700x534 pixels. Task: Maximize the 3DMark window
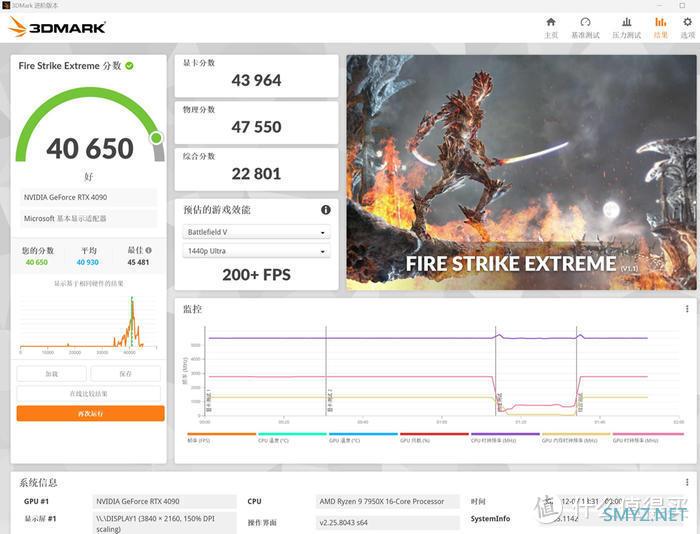(x=682, y=5)
